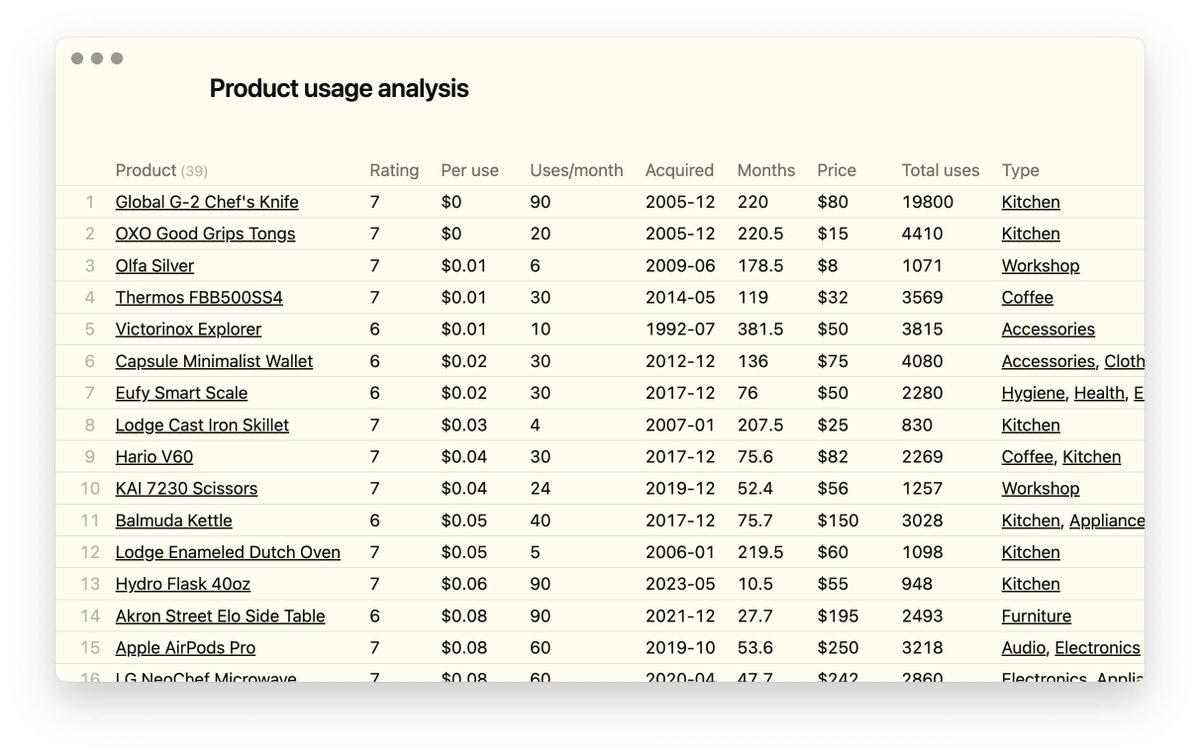Select the price cell $195
The width and height of the screenshot is (1200, 755).
click(838, 617)
